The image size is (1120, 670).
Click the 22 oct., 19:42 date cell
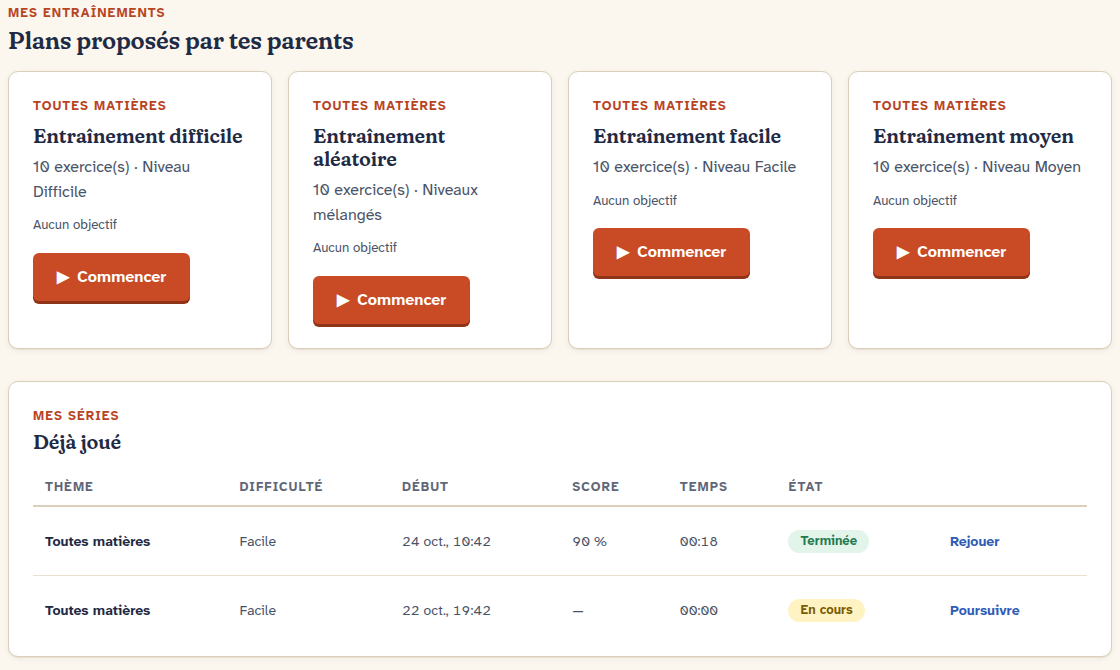[x=446, y=611]
